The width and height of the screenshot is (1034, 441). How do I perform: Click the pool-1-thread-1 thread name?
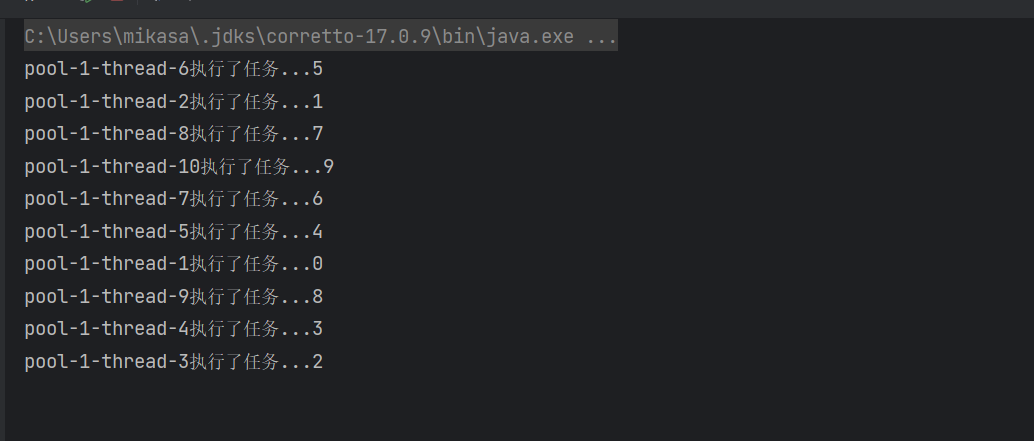click(107, 264)
